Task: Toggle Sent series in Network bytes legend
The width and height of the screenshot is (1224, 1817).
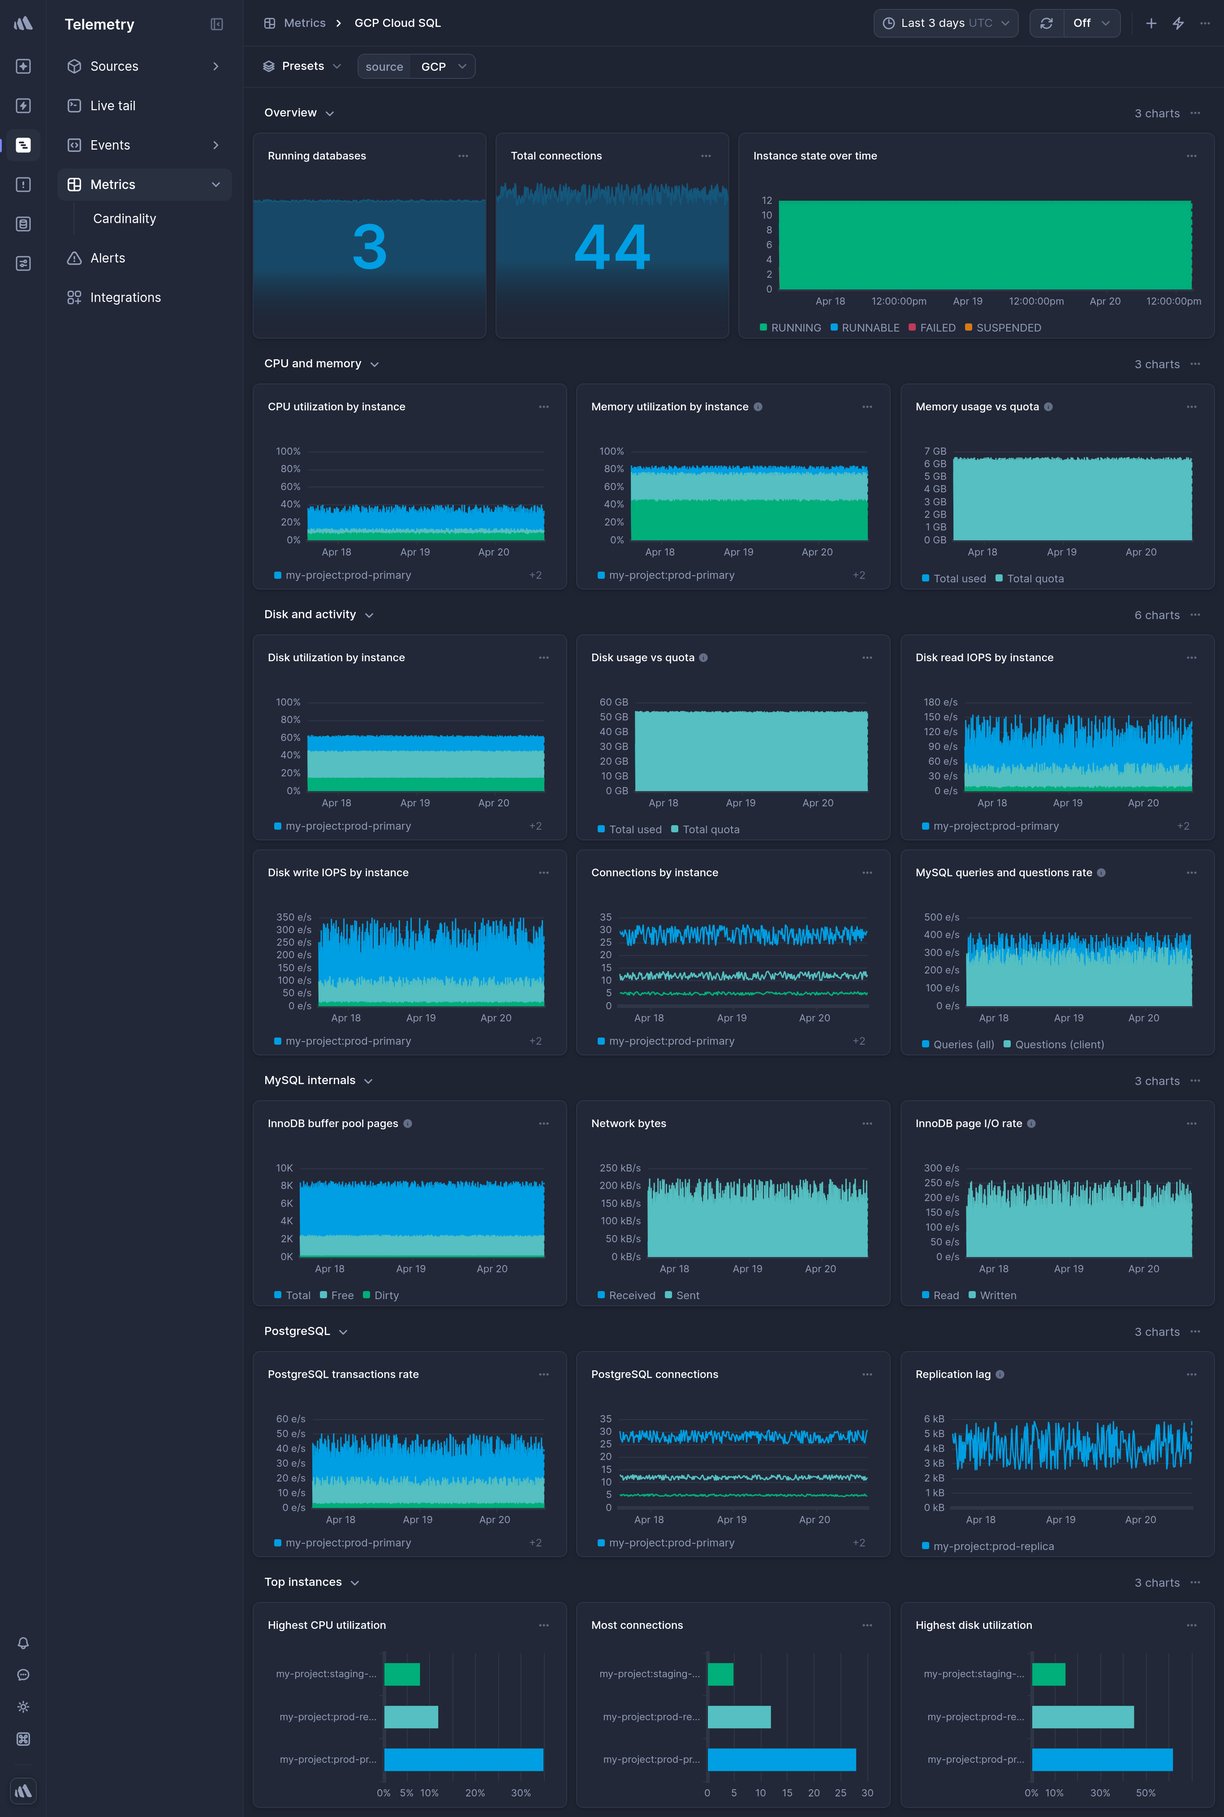Action: coord(682,1296)
